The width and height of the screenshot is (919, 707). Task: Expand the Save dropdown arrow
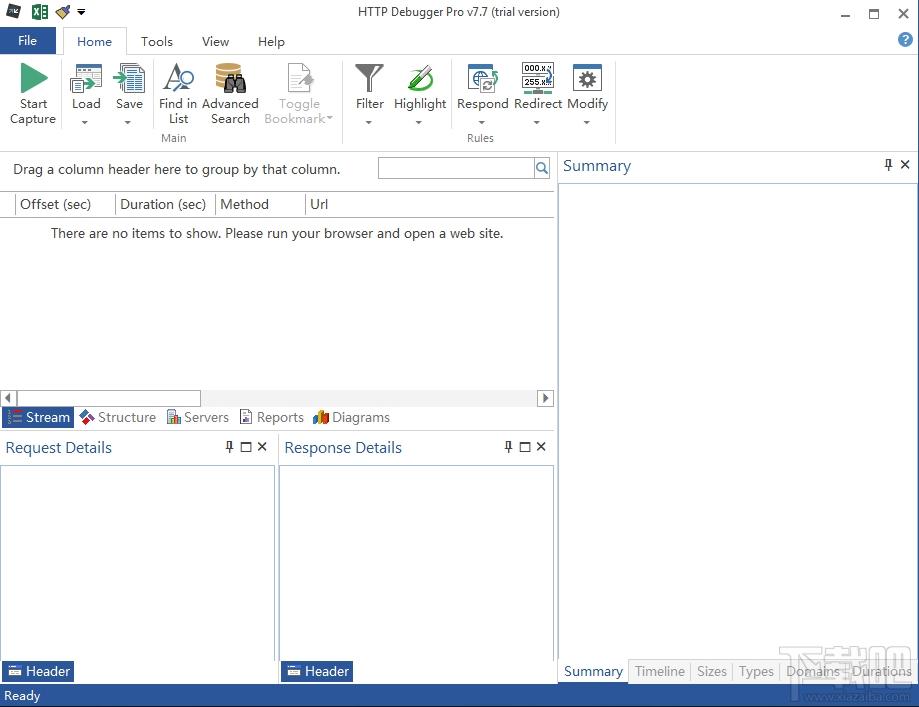128,123
